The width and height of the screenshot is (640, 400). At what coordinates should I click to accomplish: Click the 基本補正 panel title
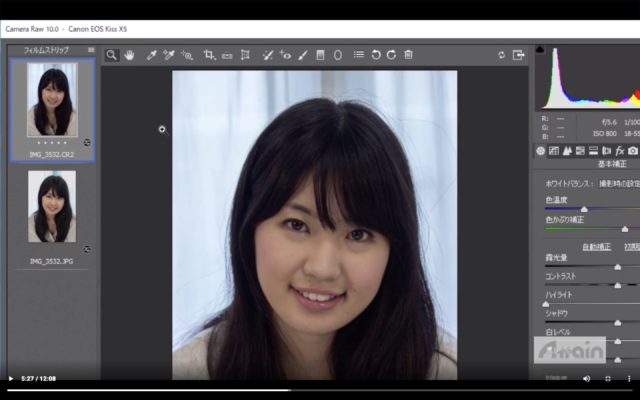(x=612, y=164)
